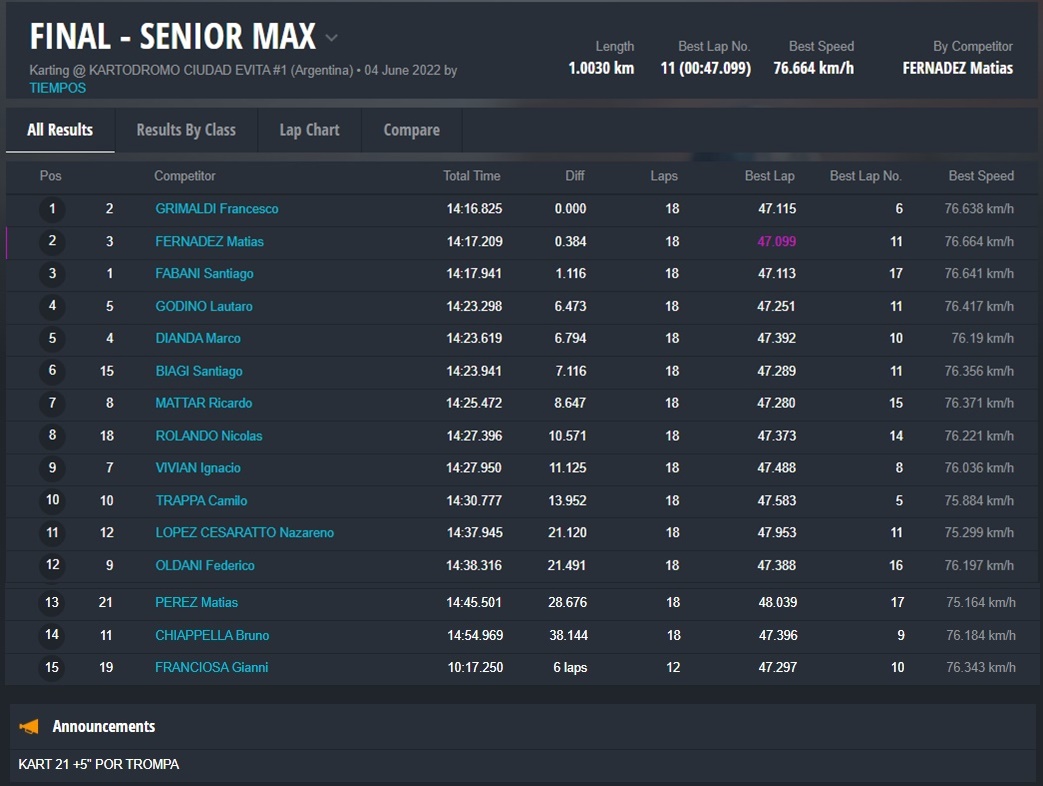Click the Best Speed column header
The image size is (1043, 786).
pyautogui.click(x=980, y=176)
